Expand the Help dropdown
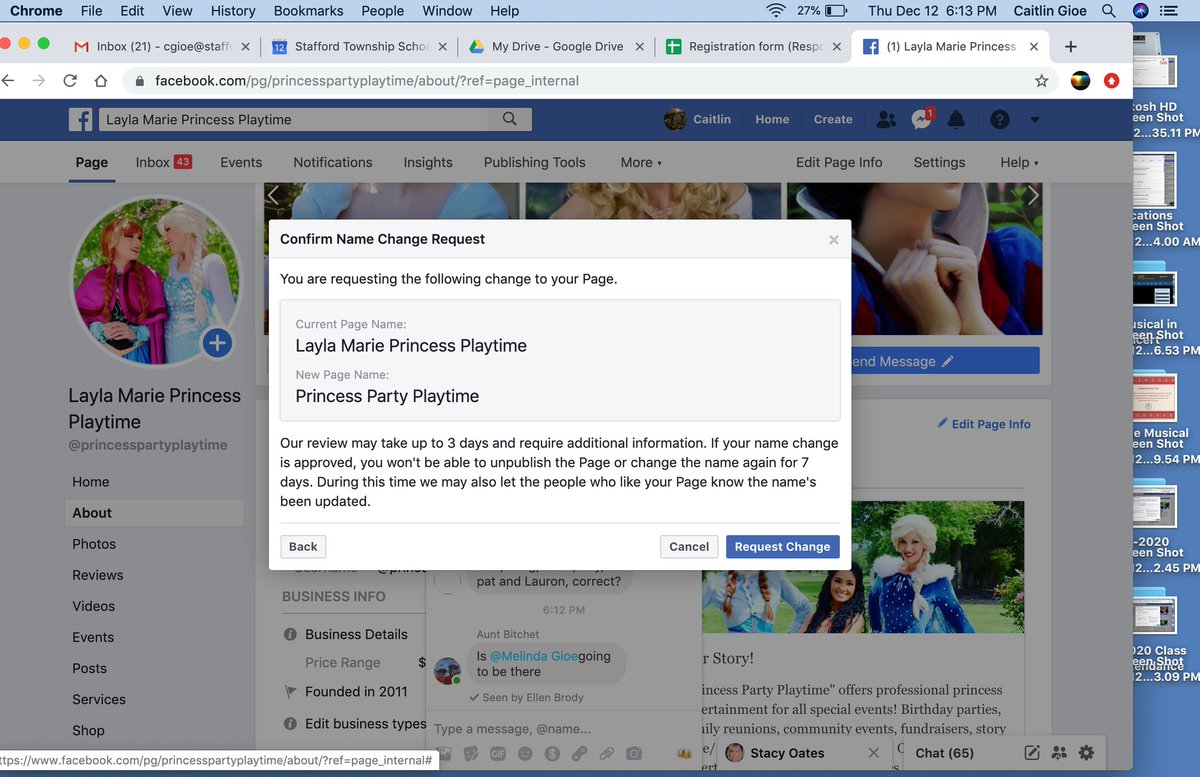Image resolution: width=1200 pixels, height=777 pixels. point(1019,162)
